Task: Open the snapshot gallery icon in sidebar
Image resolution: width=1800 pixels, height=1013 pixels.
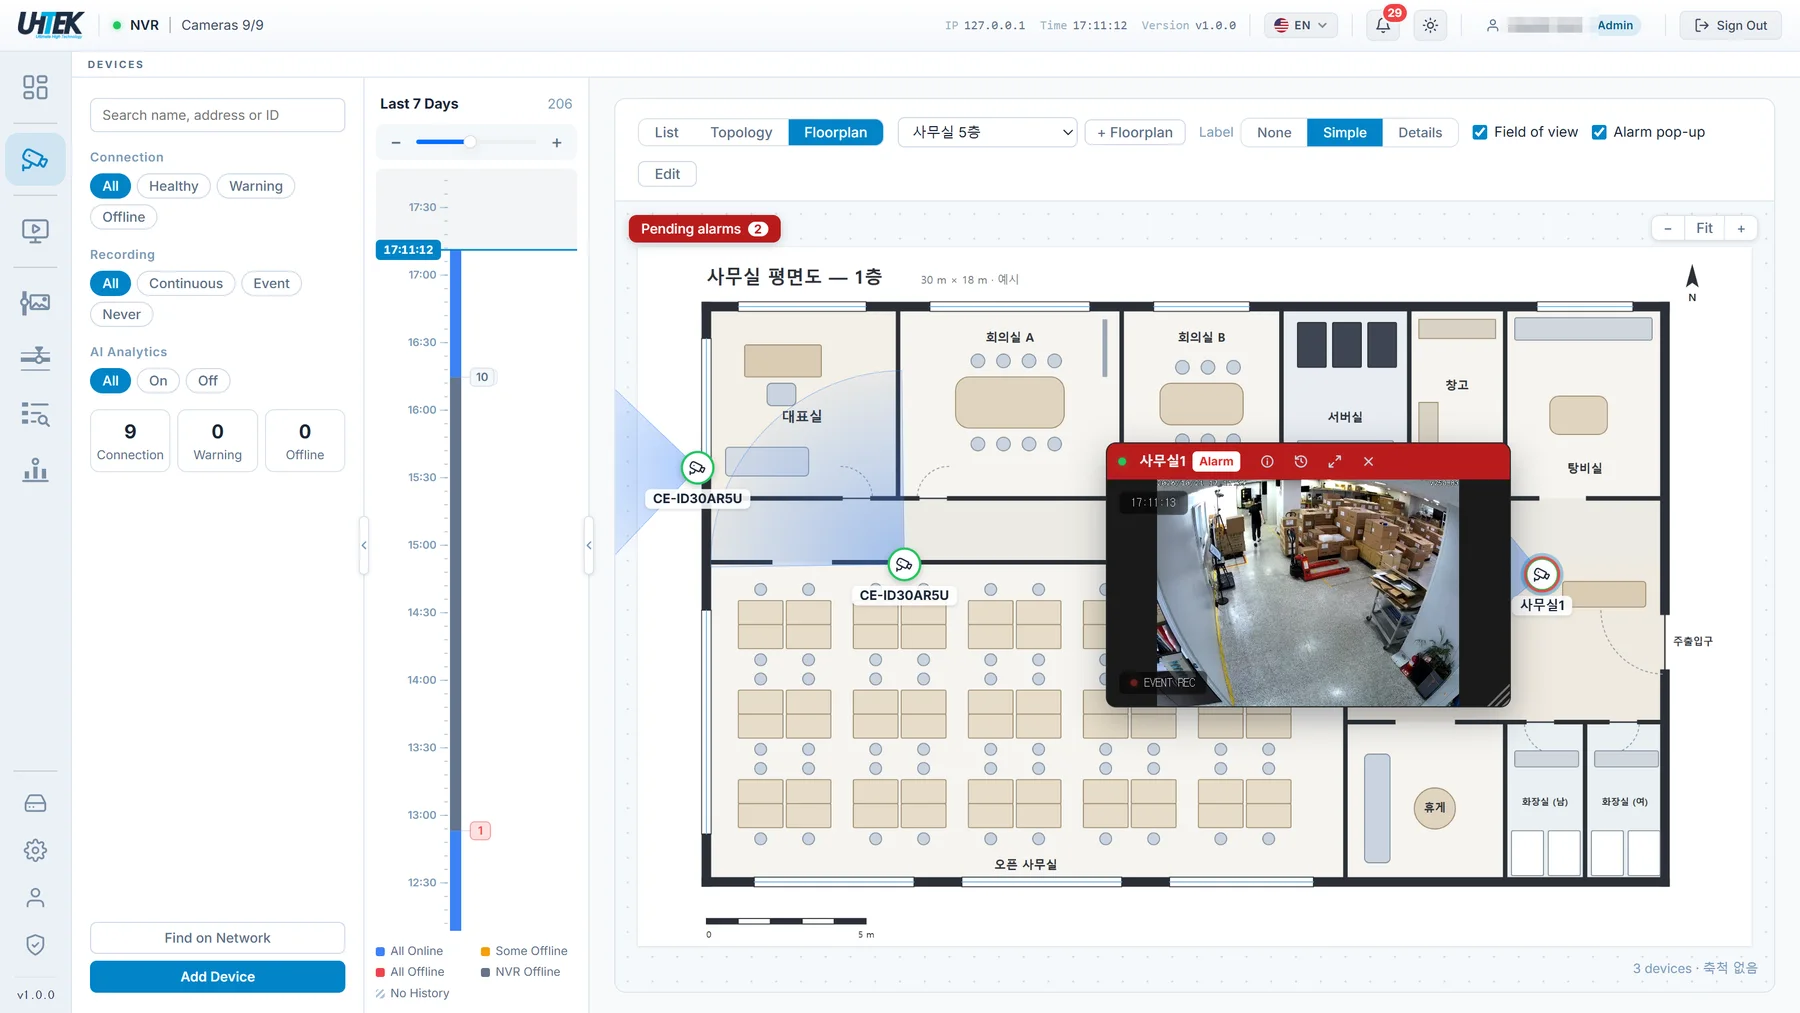Action: click(x=35, y=302)
